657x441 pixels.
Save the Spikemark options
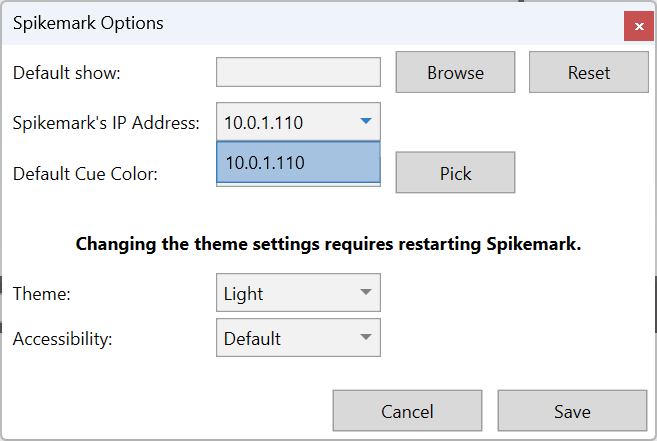point(572,411)
